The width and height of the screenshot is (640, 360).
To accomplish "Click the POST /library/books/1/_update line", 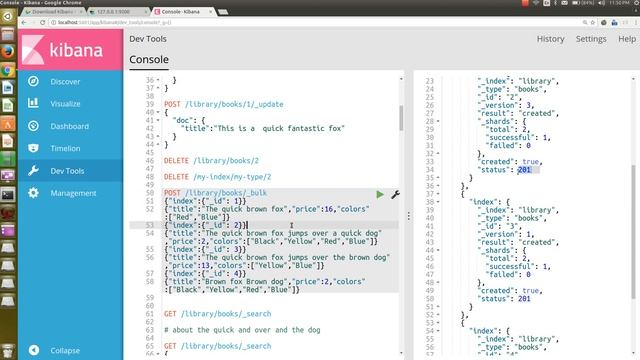I will 224,104.
